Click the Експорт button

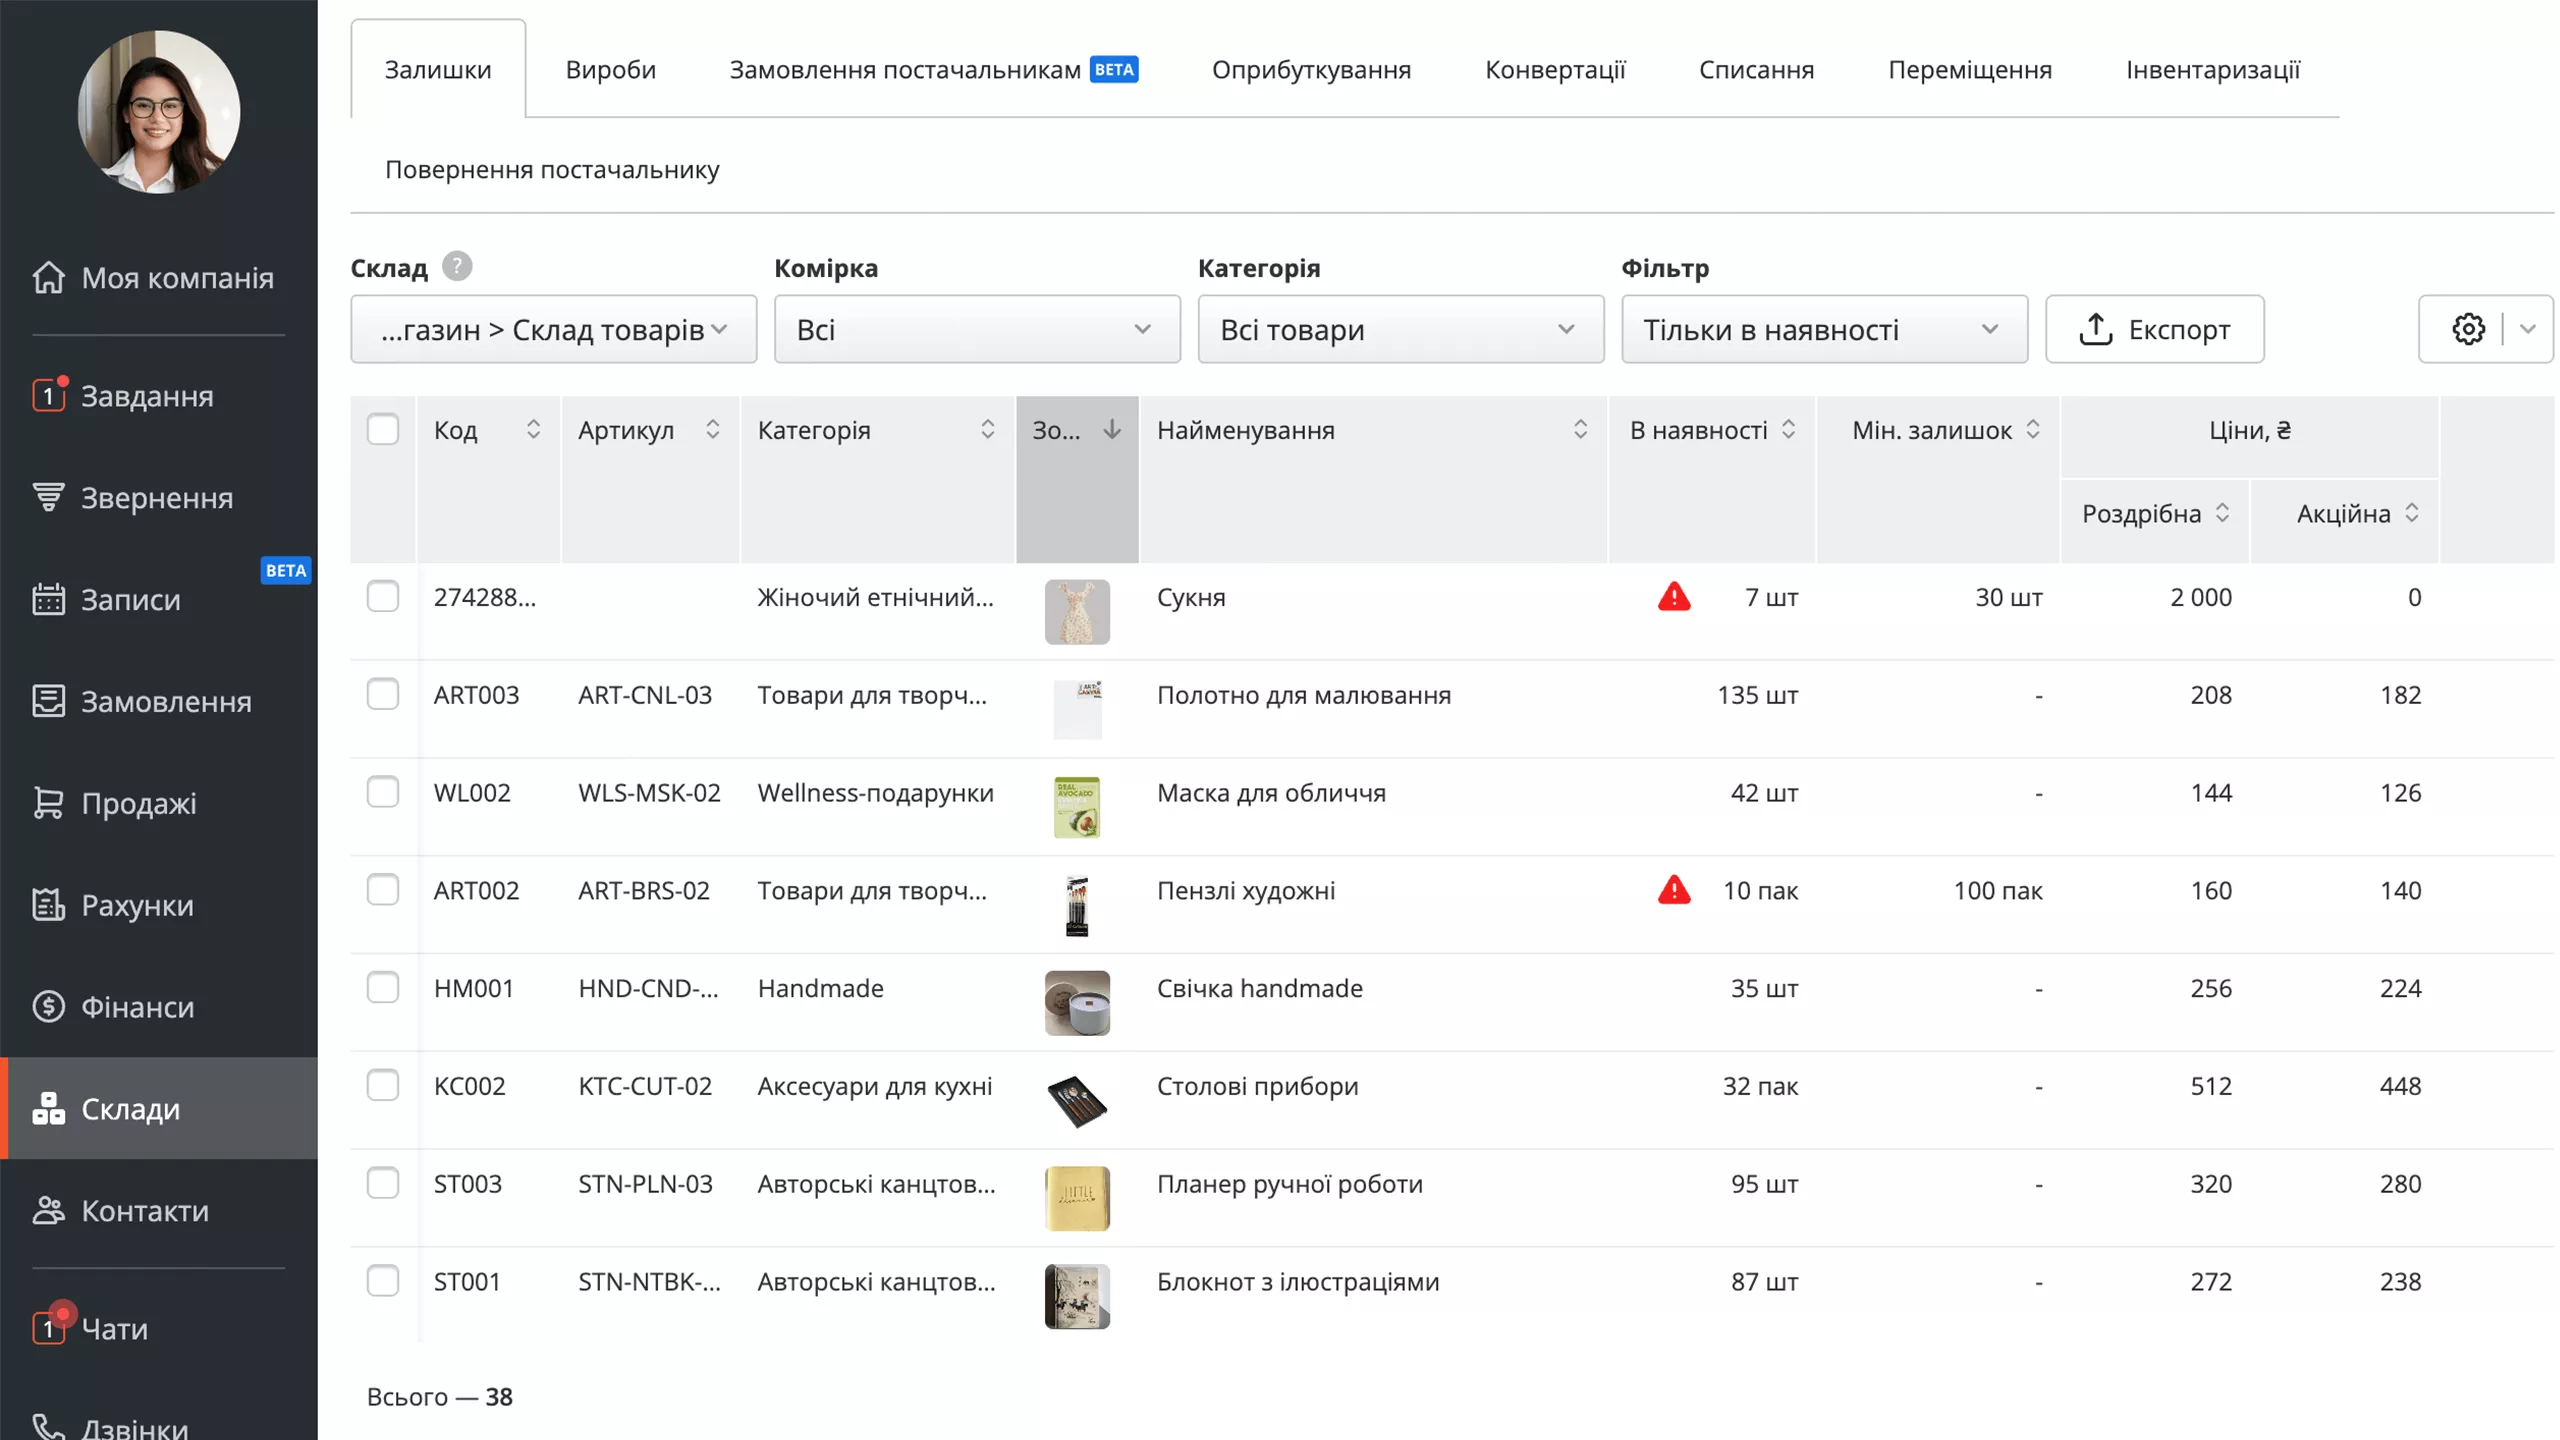pos(2154,329)
